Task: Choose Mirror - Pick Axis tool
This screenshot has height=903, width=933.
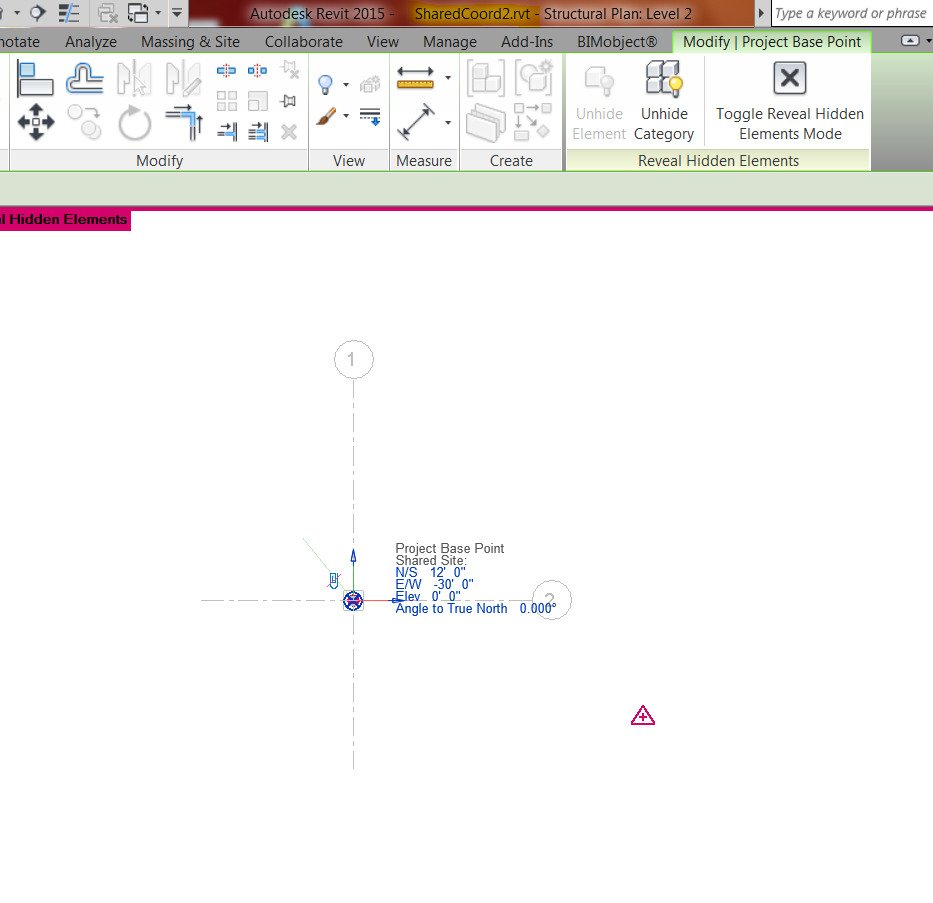Action: click(134, 78)
